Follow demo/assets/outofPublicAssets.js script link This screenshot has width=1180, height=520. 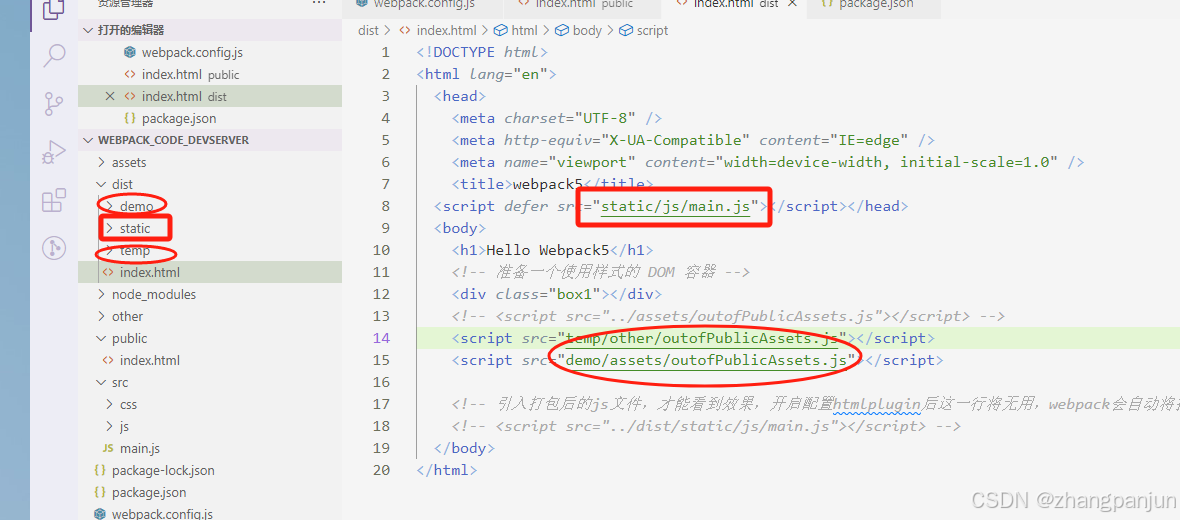click(x=706, y=360)
